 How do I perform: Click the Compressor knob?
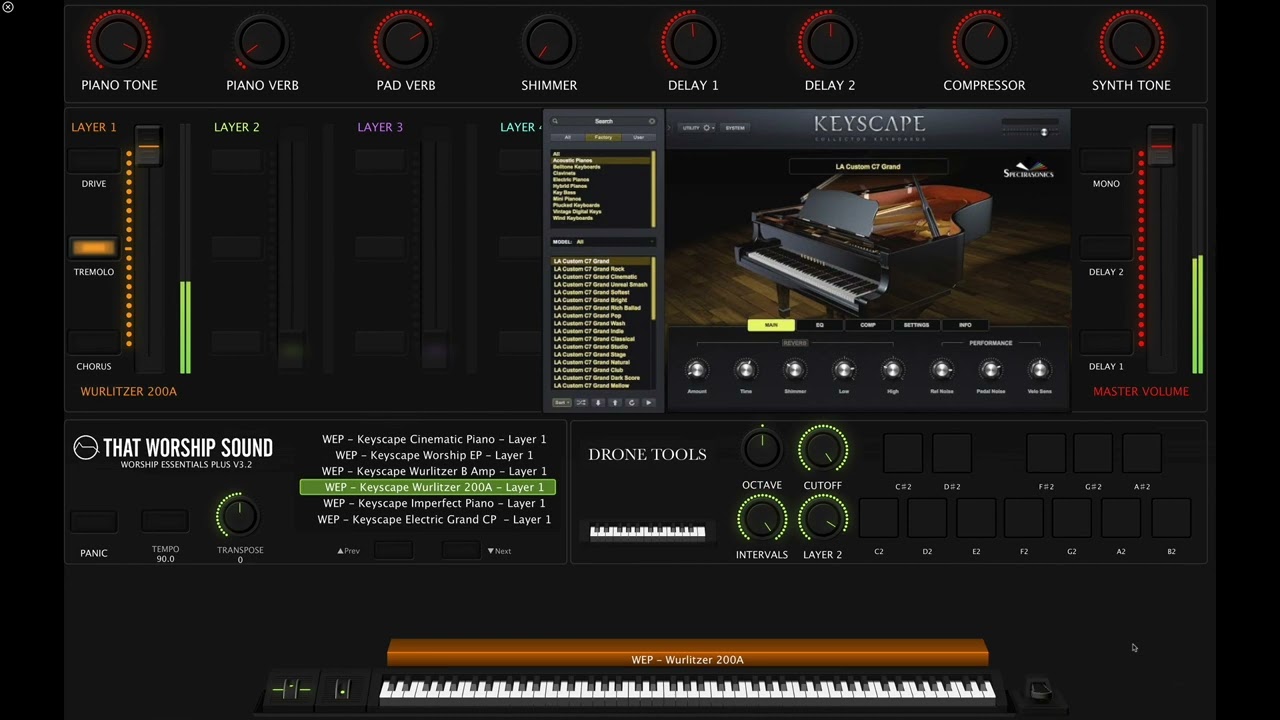click(984, 42)
